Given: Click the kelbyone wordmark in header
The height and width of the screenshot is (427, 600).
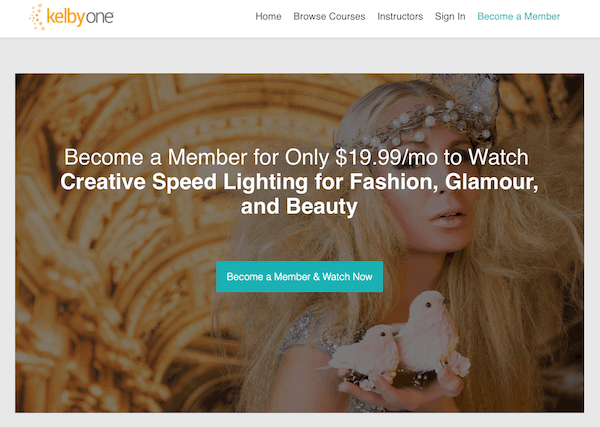Looking at the screenshot, I should pos(80,17).
